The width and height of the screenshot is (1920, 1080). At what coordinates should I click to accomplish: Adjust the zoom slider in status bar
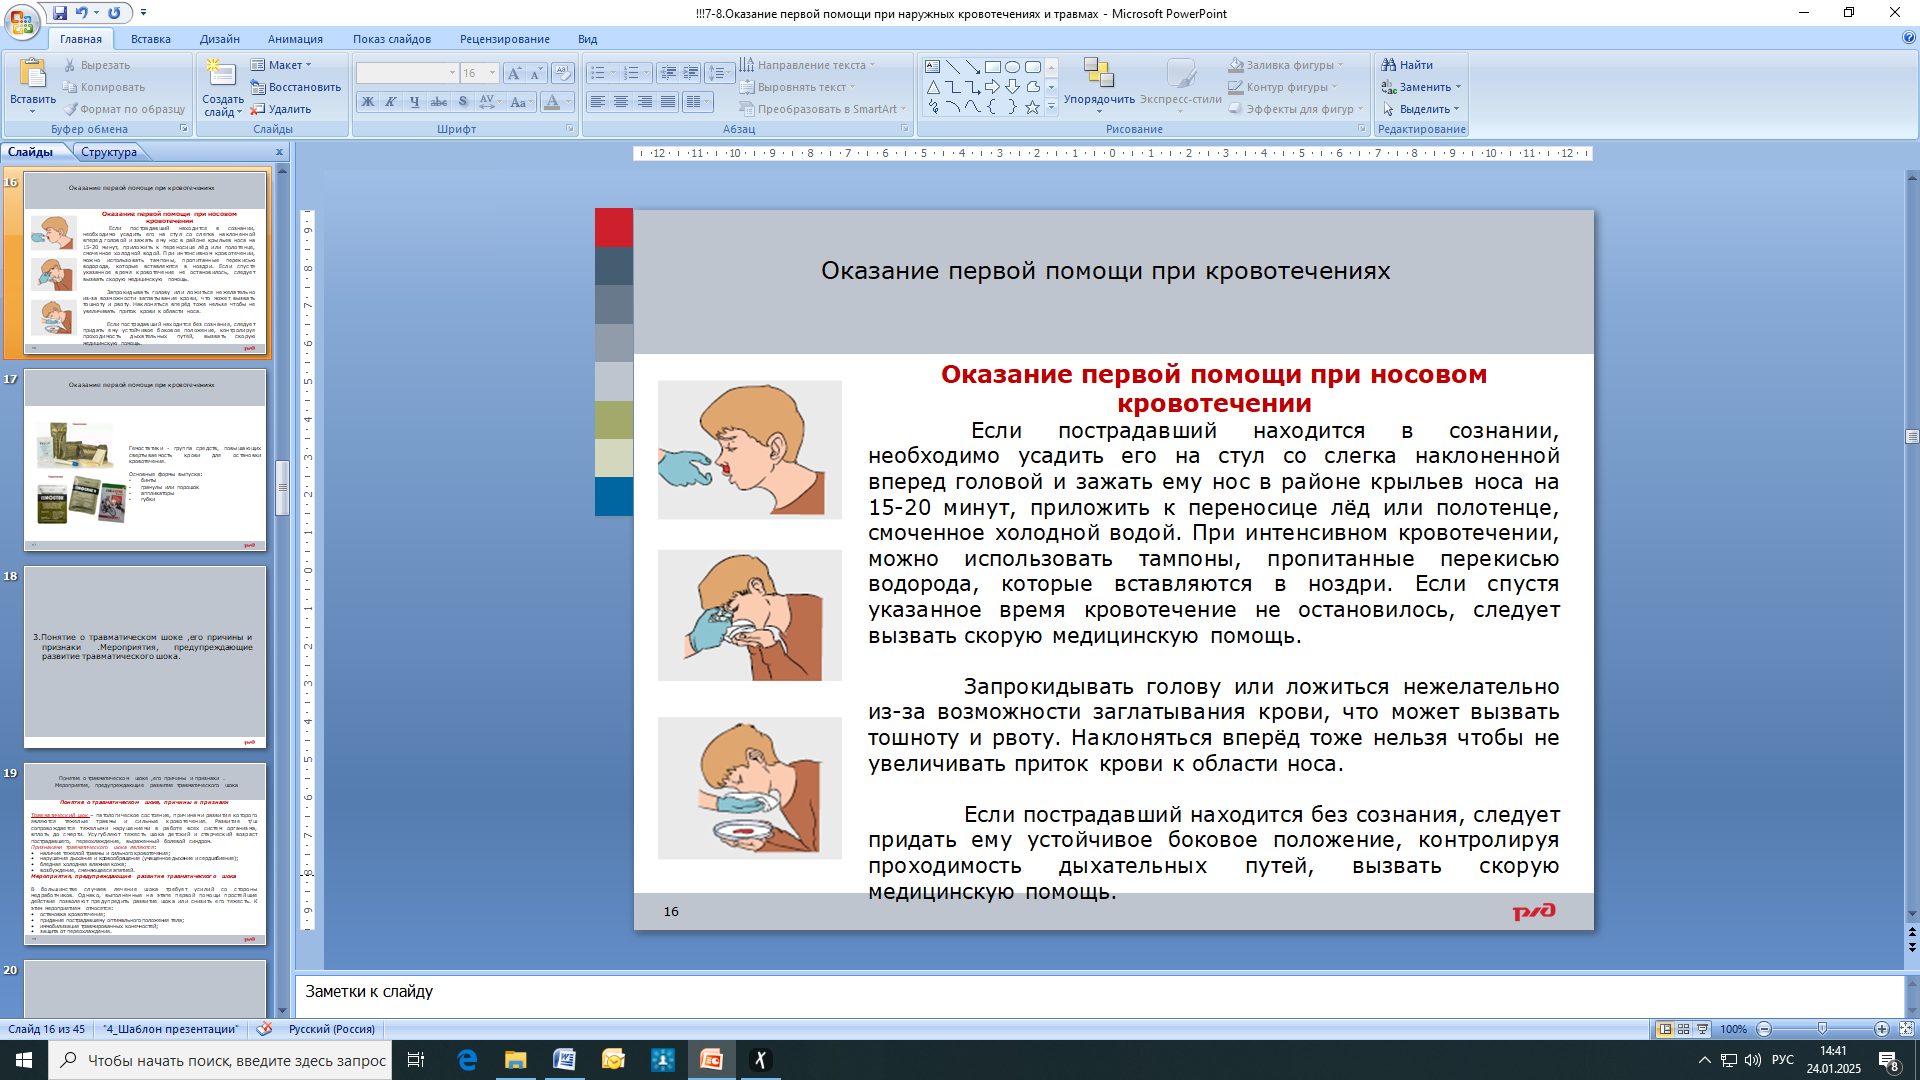pyautogui.click(x=1822, y=1029)
